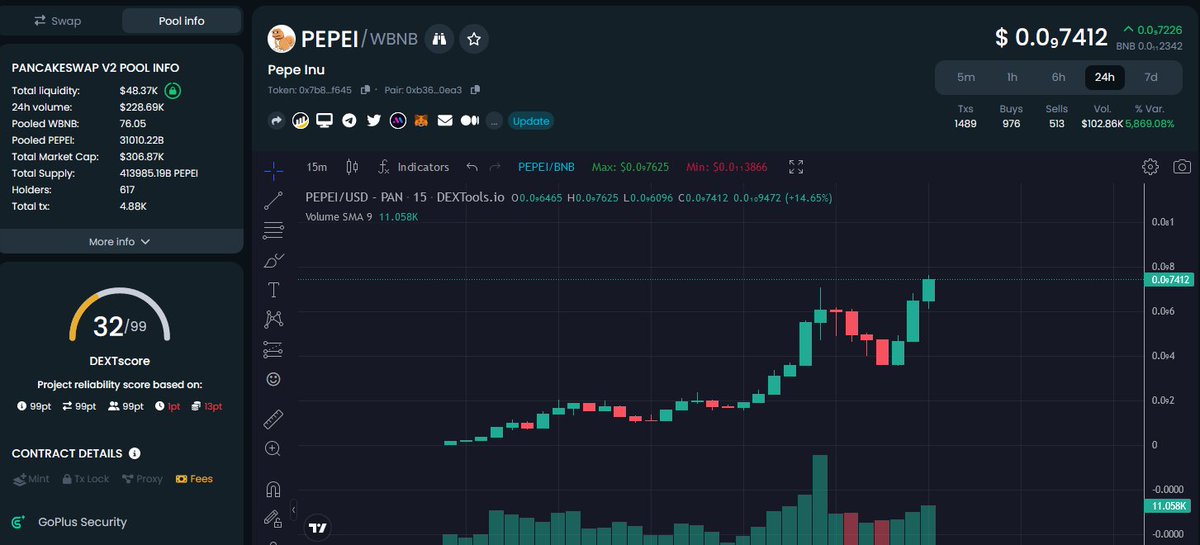
Task: Toggle magnet snapping mode
Action: coord(273,489)
